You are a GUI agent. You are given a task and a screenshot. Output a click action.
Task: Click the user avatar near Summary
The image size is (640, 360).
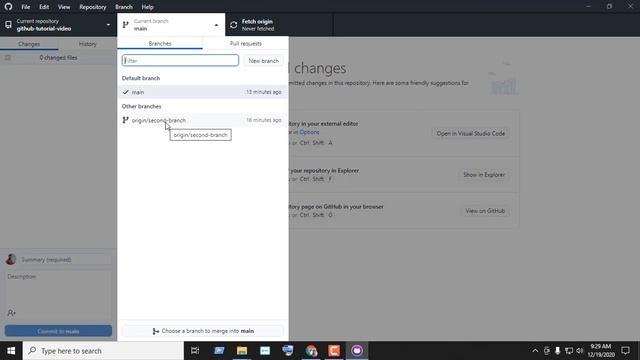pos(11,259)
